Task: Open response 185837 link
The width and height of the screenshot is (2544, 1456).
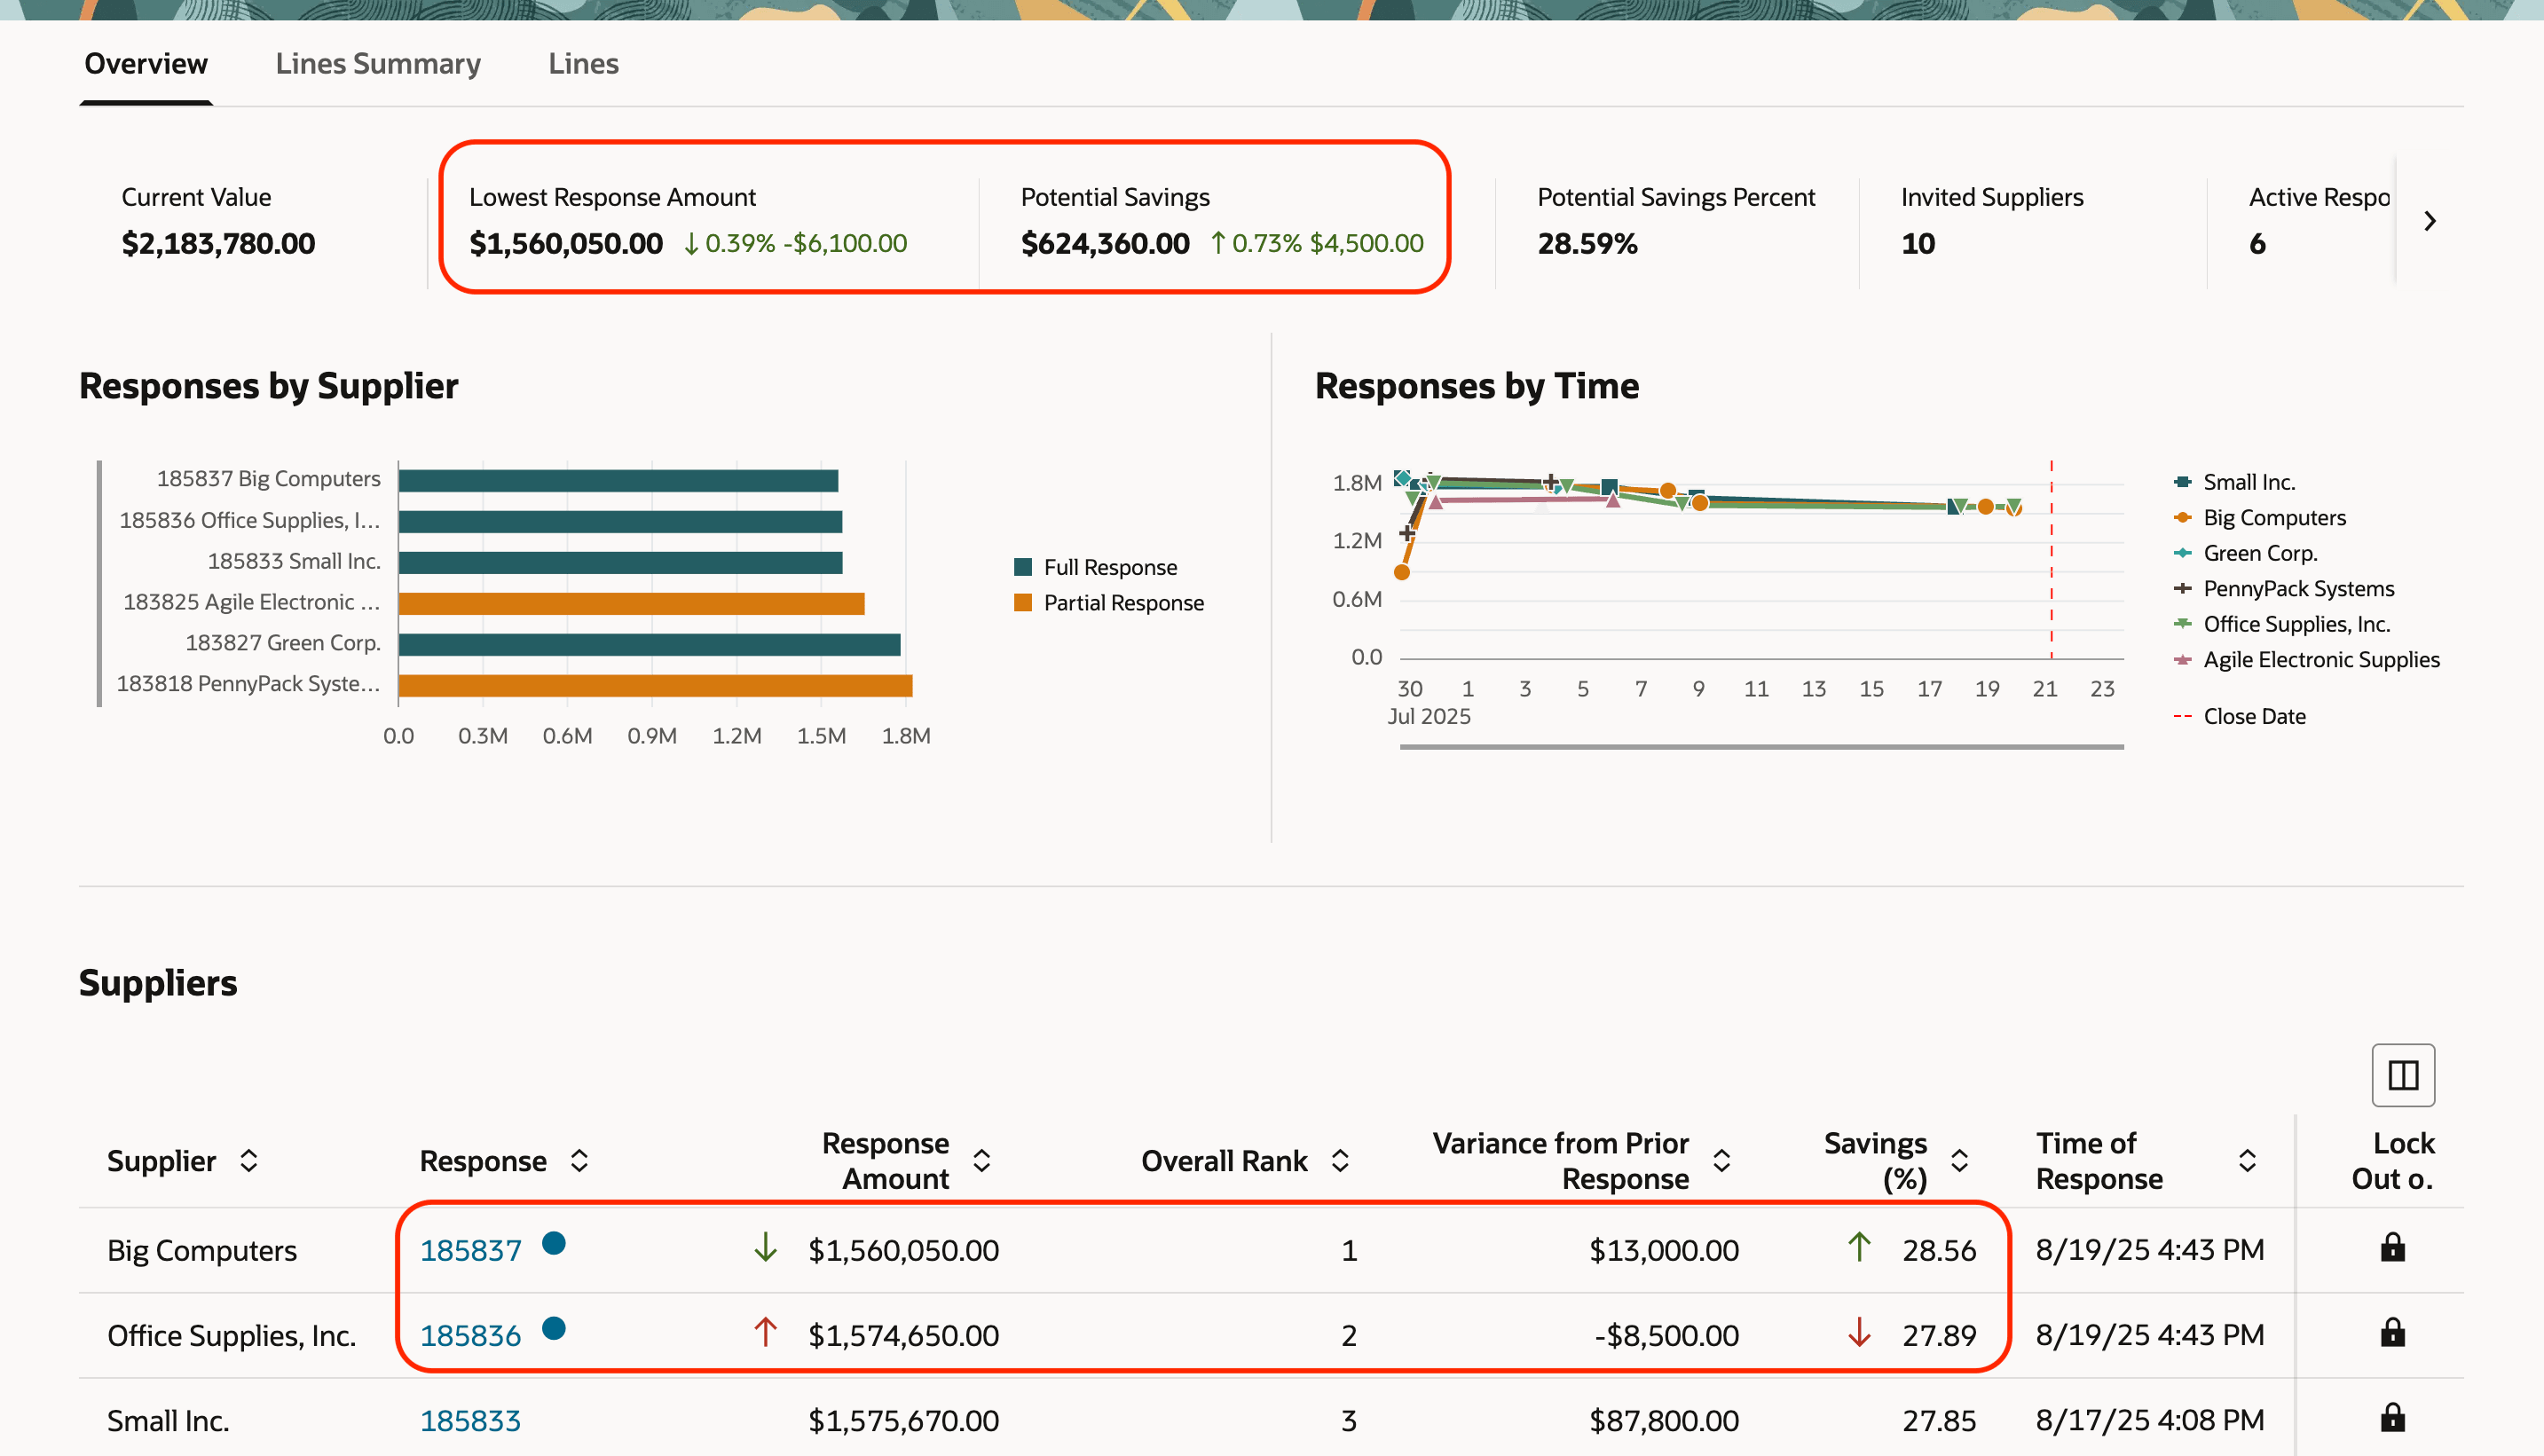Action: coord(470,1250)
